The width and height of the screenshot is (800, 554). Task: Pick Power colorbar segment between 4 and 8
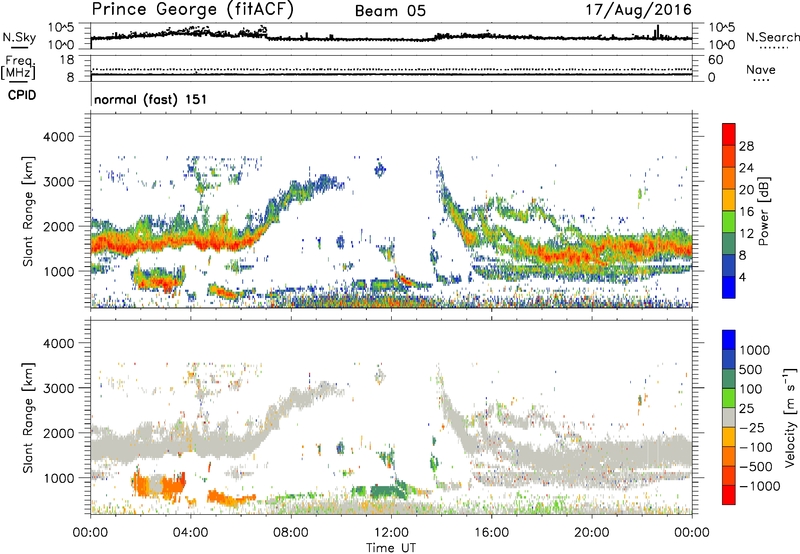(729, 265)
